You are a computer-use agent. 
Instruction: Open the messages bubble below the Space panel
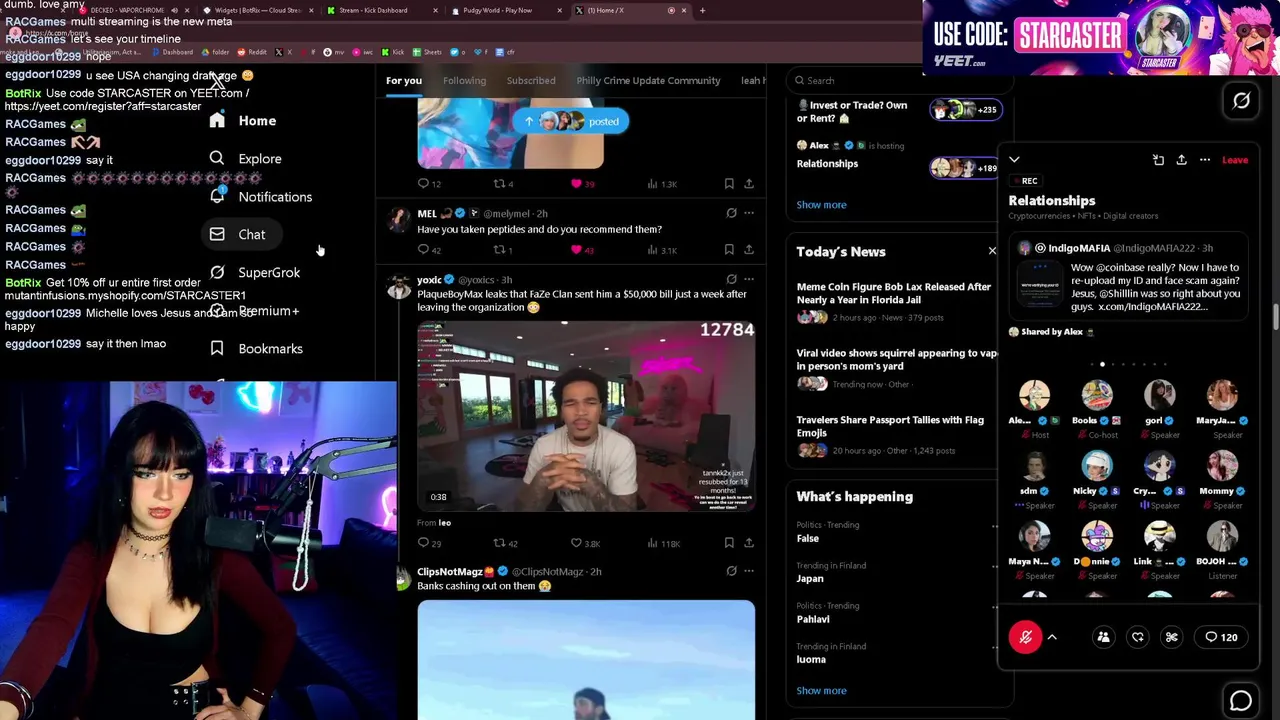pos(1241,701)
